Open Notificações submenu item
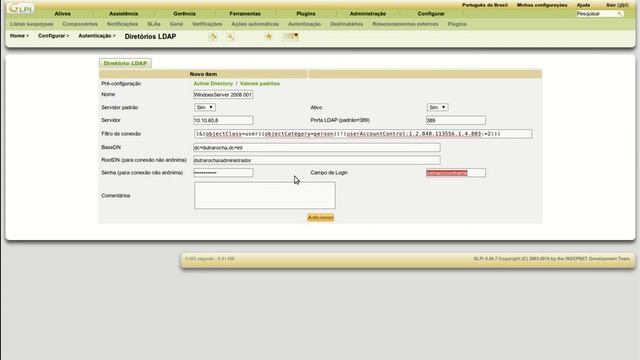The width and height of the screenshot is (640, 360). 122,24
